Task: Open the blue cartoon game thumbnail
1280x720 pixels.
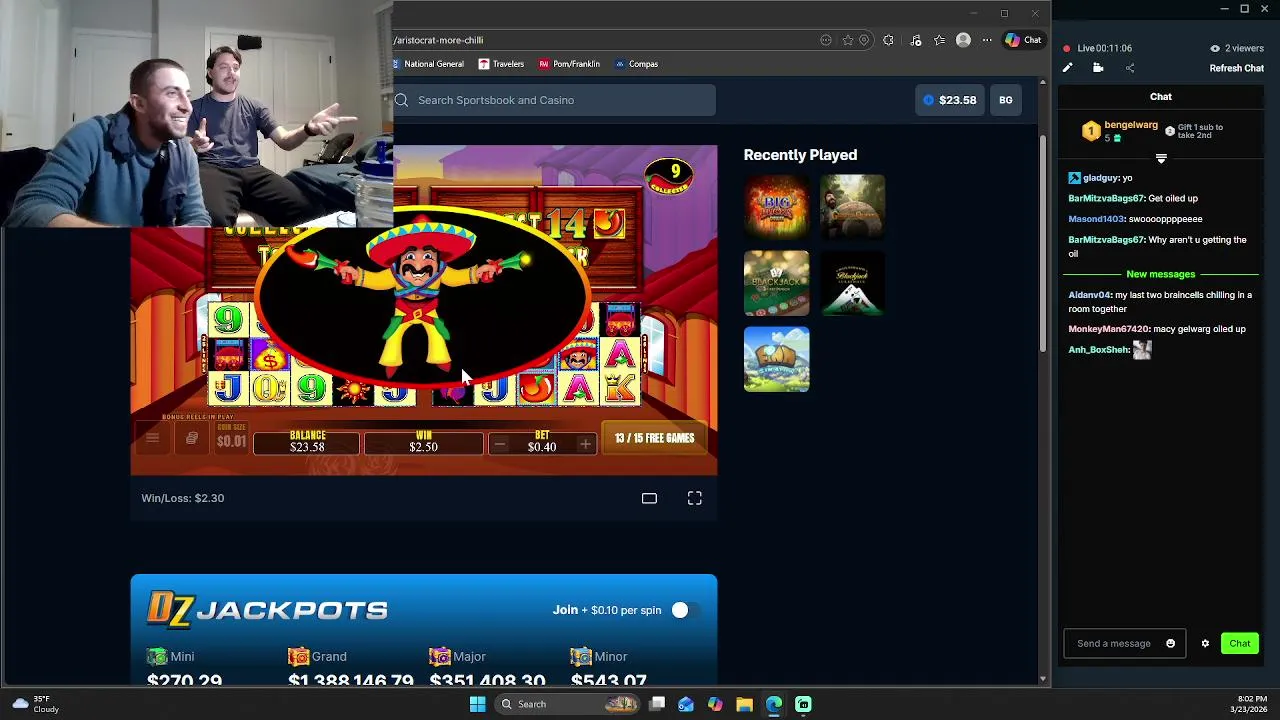Action: [776, 359]
